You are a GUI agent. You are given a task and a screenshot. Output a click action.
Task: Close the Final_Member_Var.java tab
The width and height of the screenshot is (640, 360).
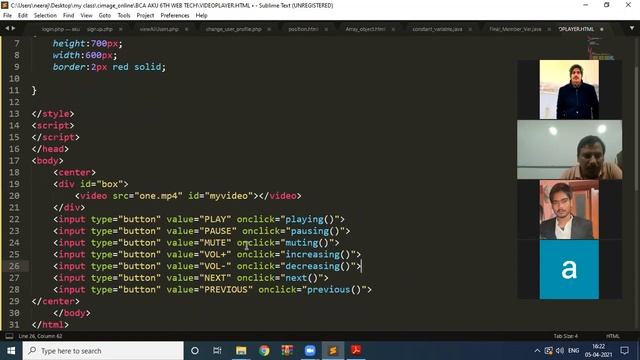(549, 29)
